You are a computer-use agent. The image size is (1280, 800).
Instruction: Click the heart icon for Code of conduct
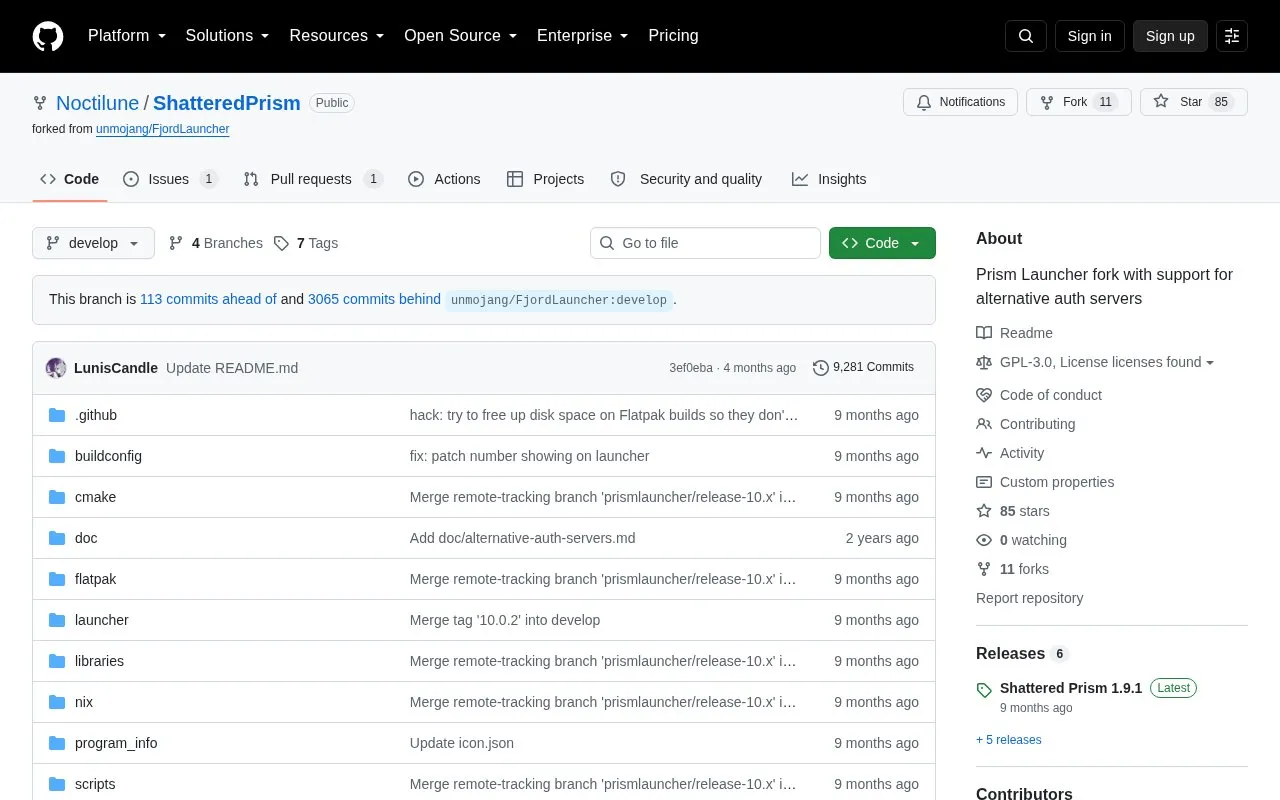[x=984, y=395]
